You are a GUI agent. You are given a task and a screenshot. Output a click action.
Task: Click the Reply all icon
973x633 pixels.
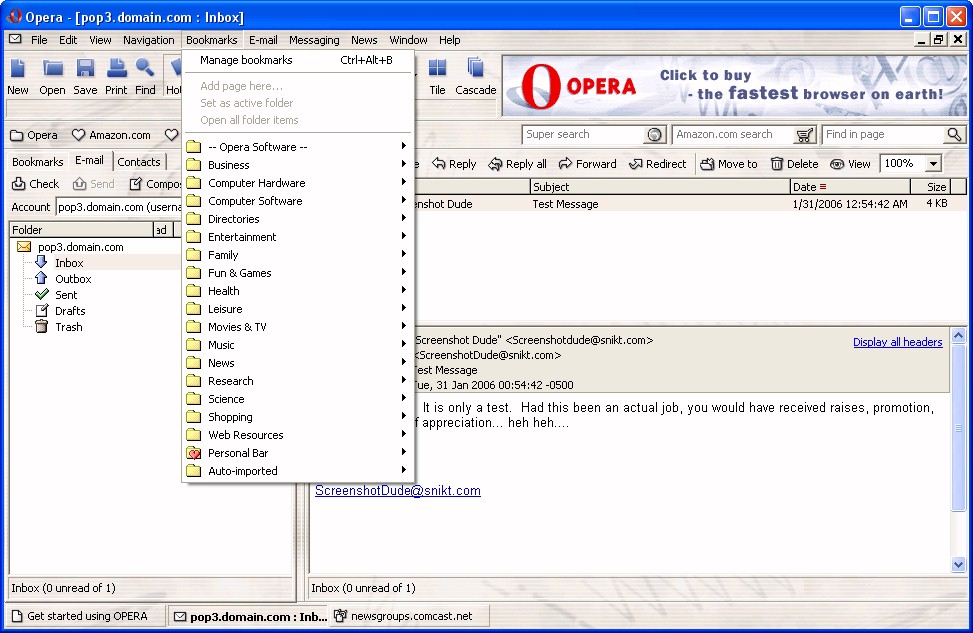(x=495, y=164)
